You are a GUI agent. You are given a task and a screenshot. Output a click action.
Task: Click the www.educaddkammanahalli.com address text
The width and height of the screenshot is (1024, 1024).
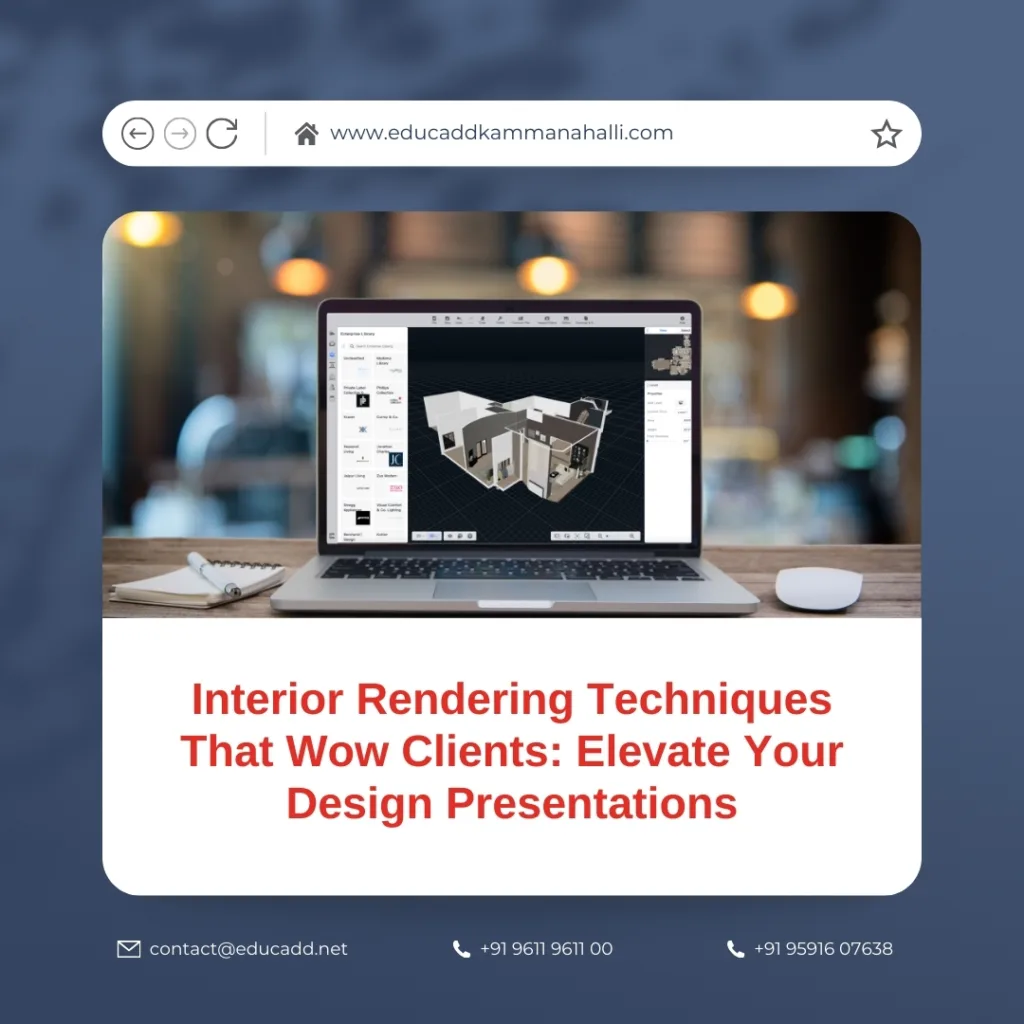point(501,133)
